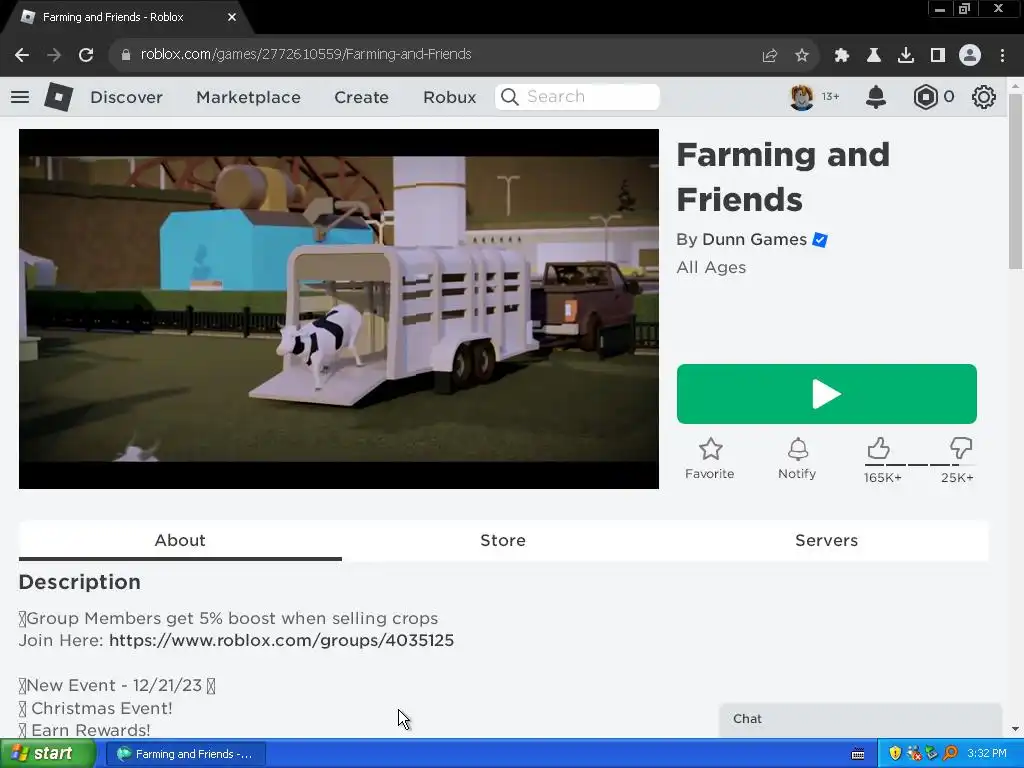Open the user avatar profile picture
The height and width of the screenshot is (768, 1024).
tap(802, 97)
